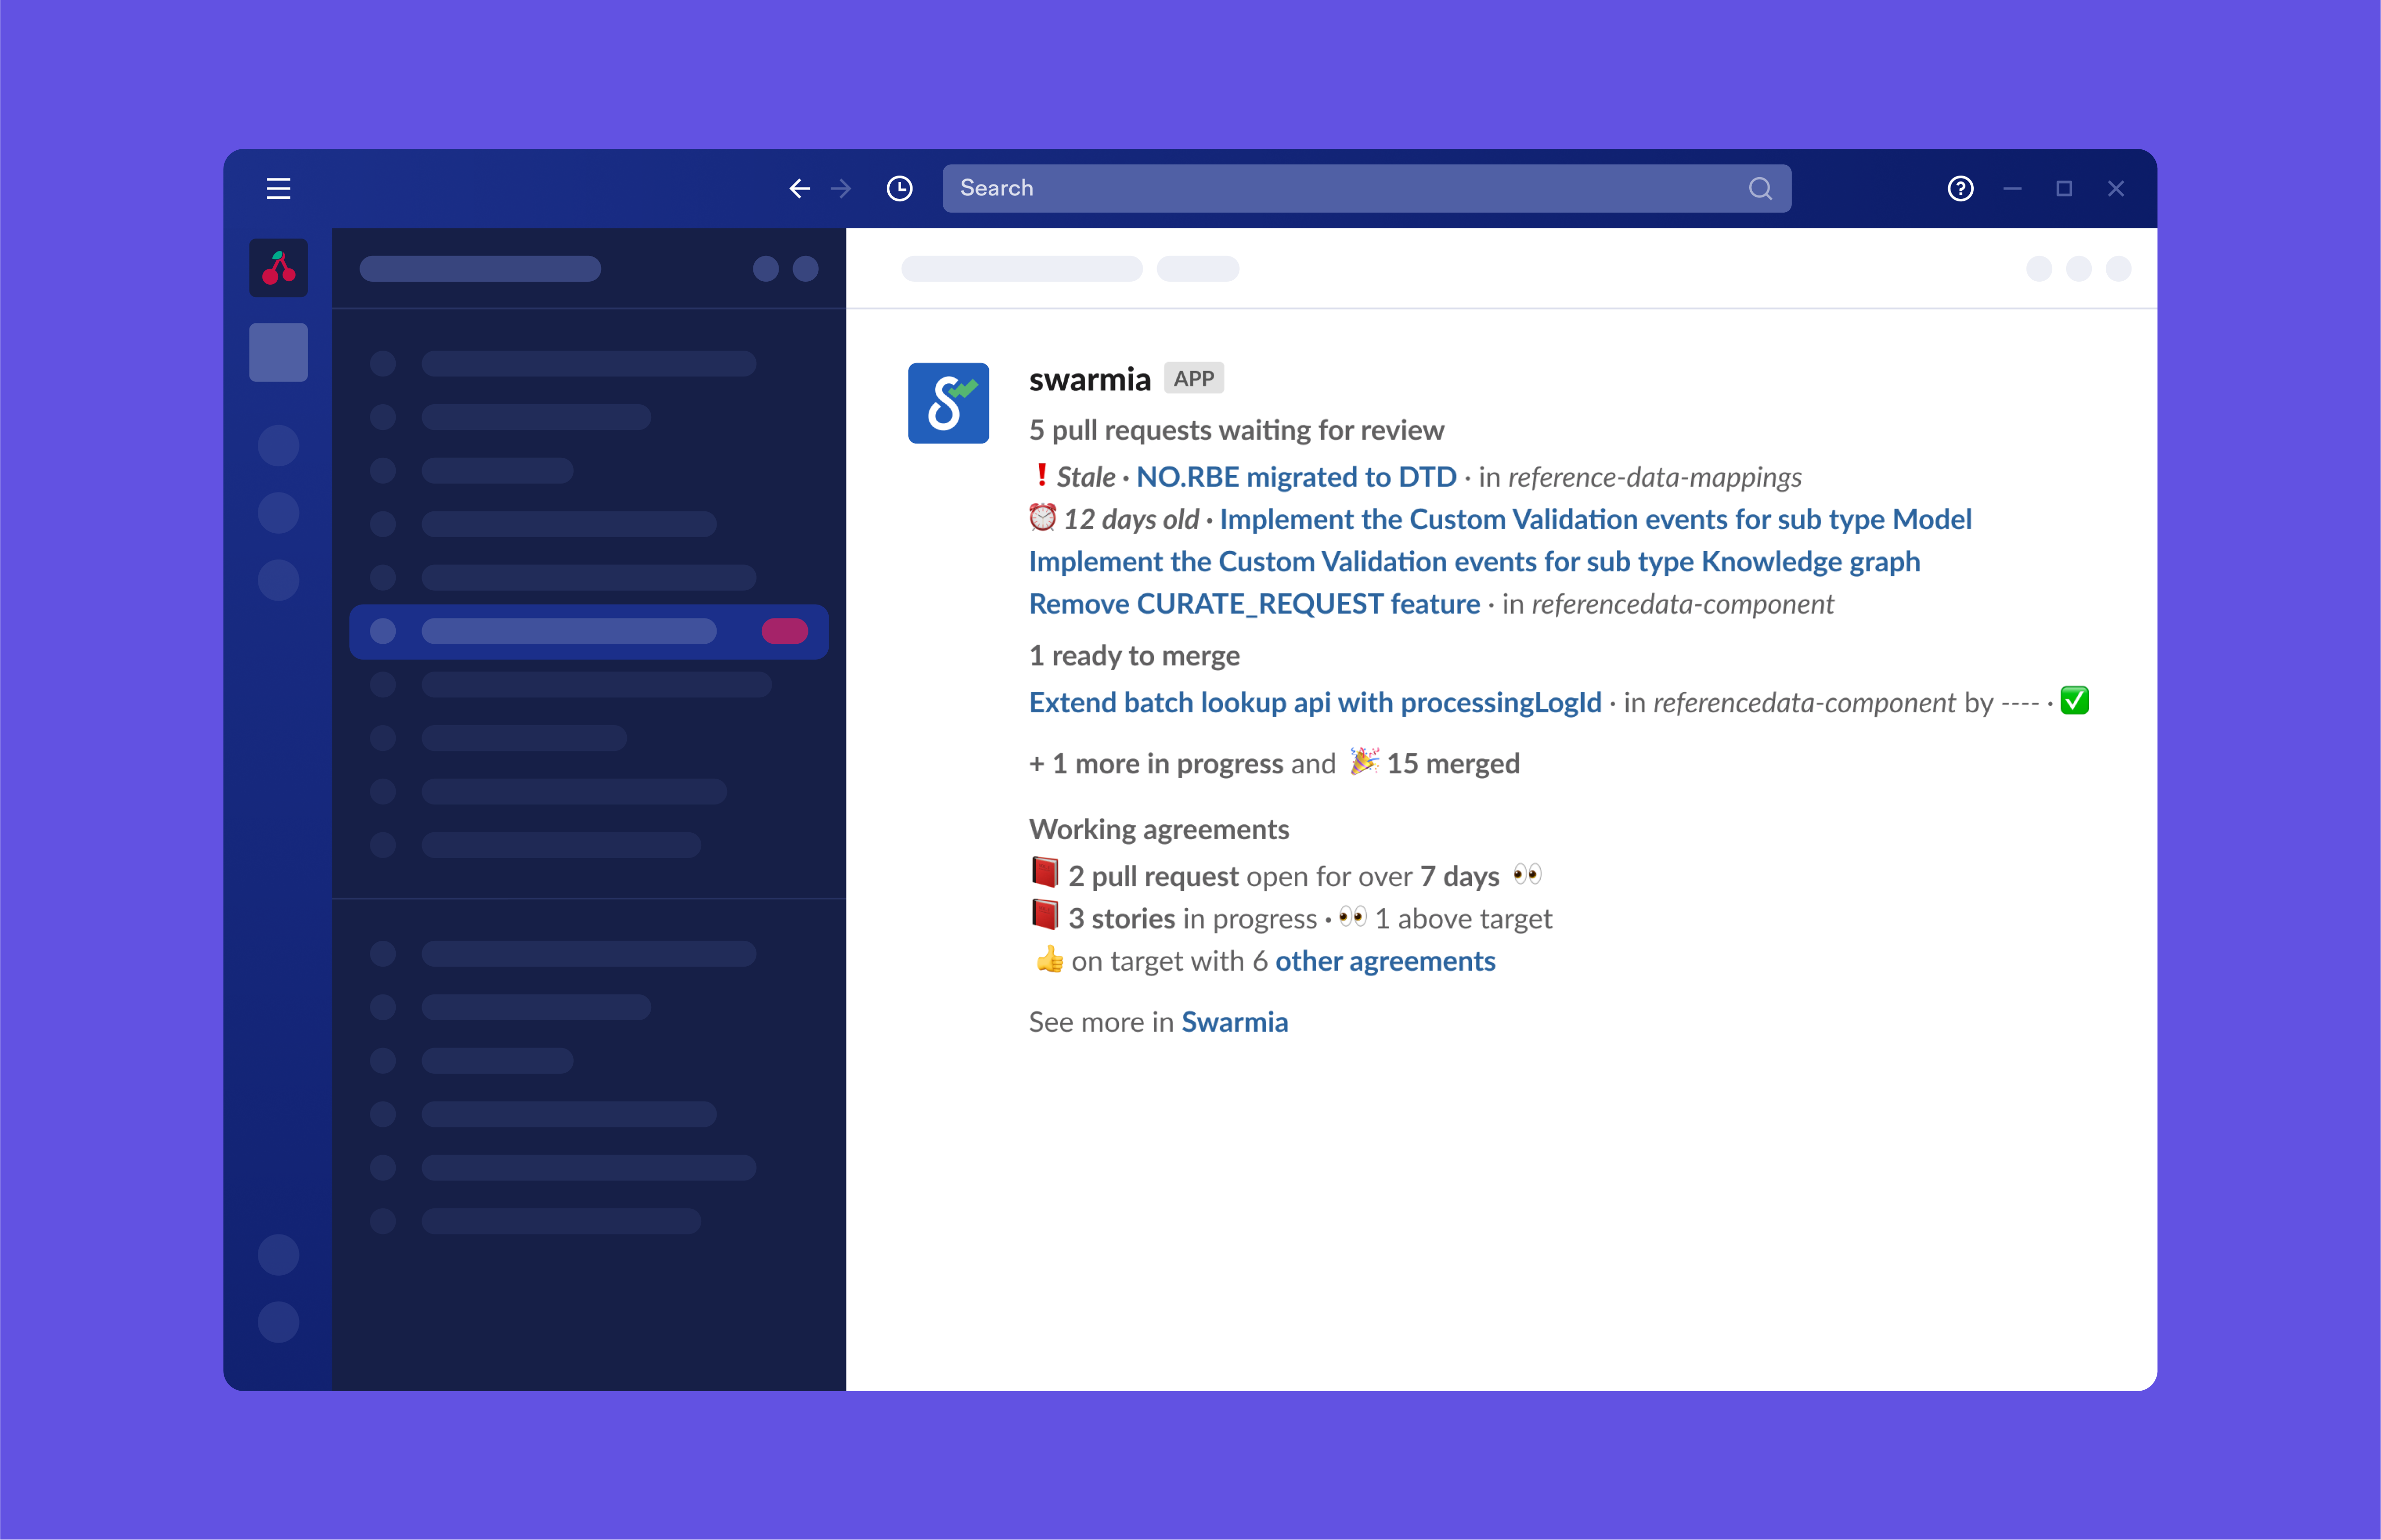Image resolution: width=2381 pixels, height=1540 pixels.
Task: Go back with left arrow
Action: 799,188
